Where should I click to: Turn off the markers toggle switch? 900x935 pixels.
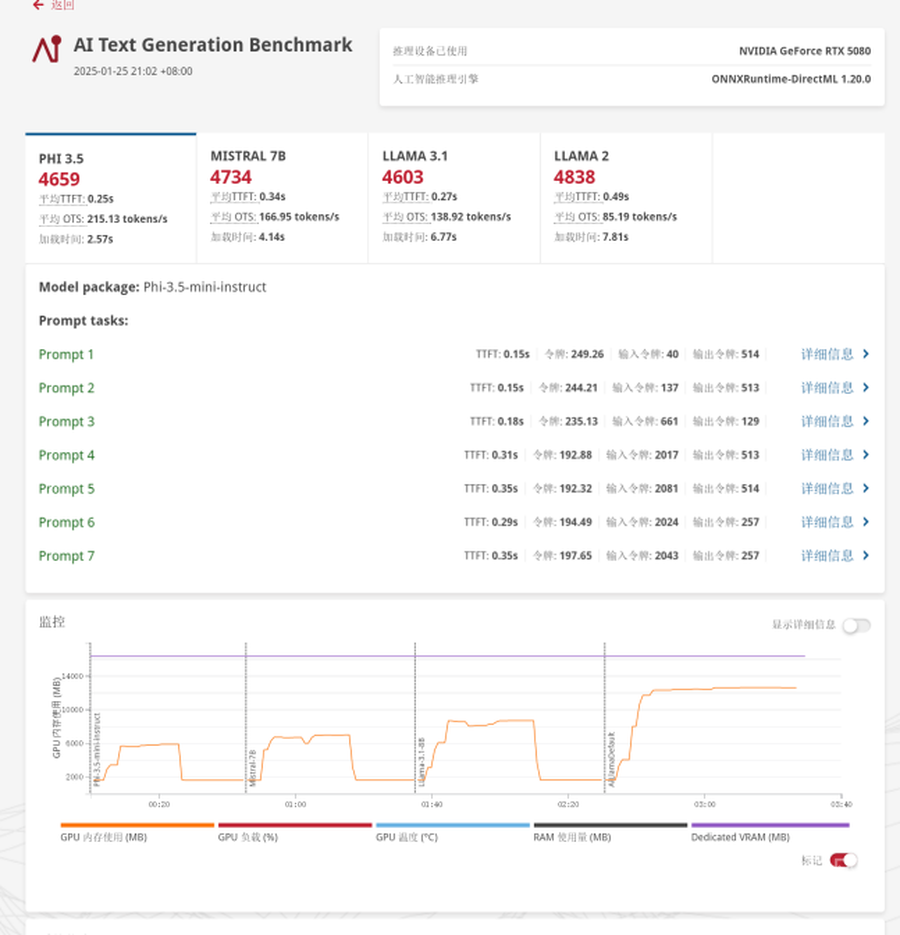(x=844, y=860)
